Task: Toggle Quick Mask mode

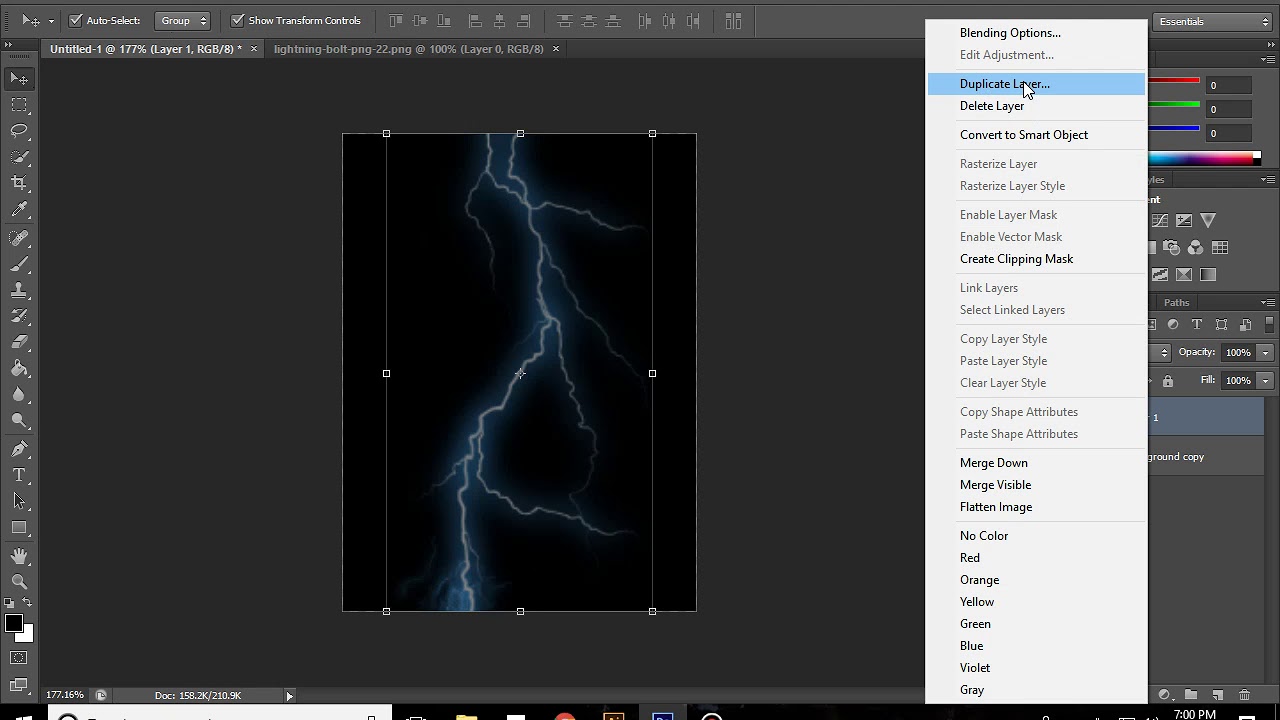Action: point(19,658)
